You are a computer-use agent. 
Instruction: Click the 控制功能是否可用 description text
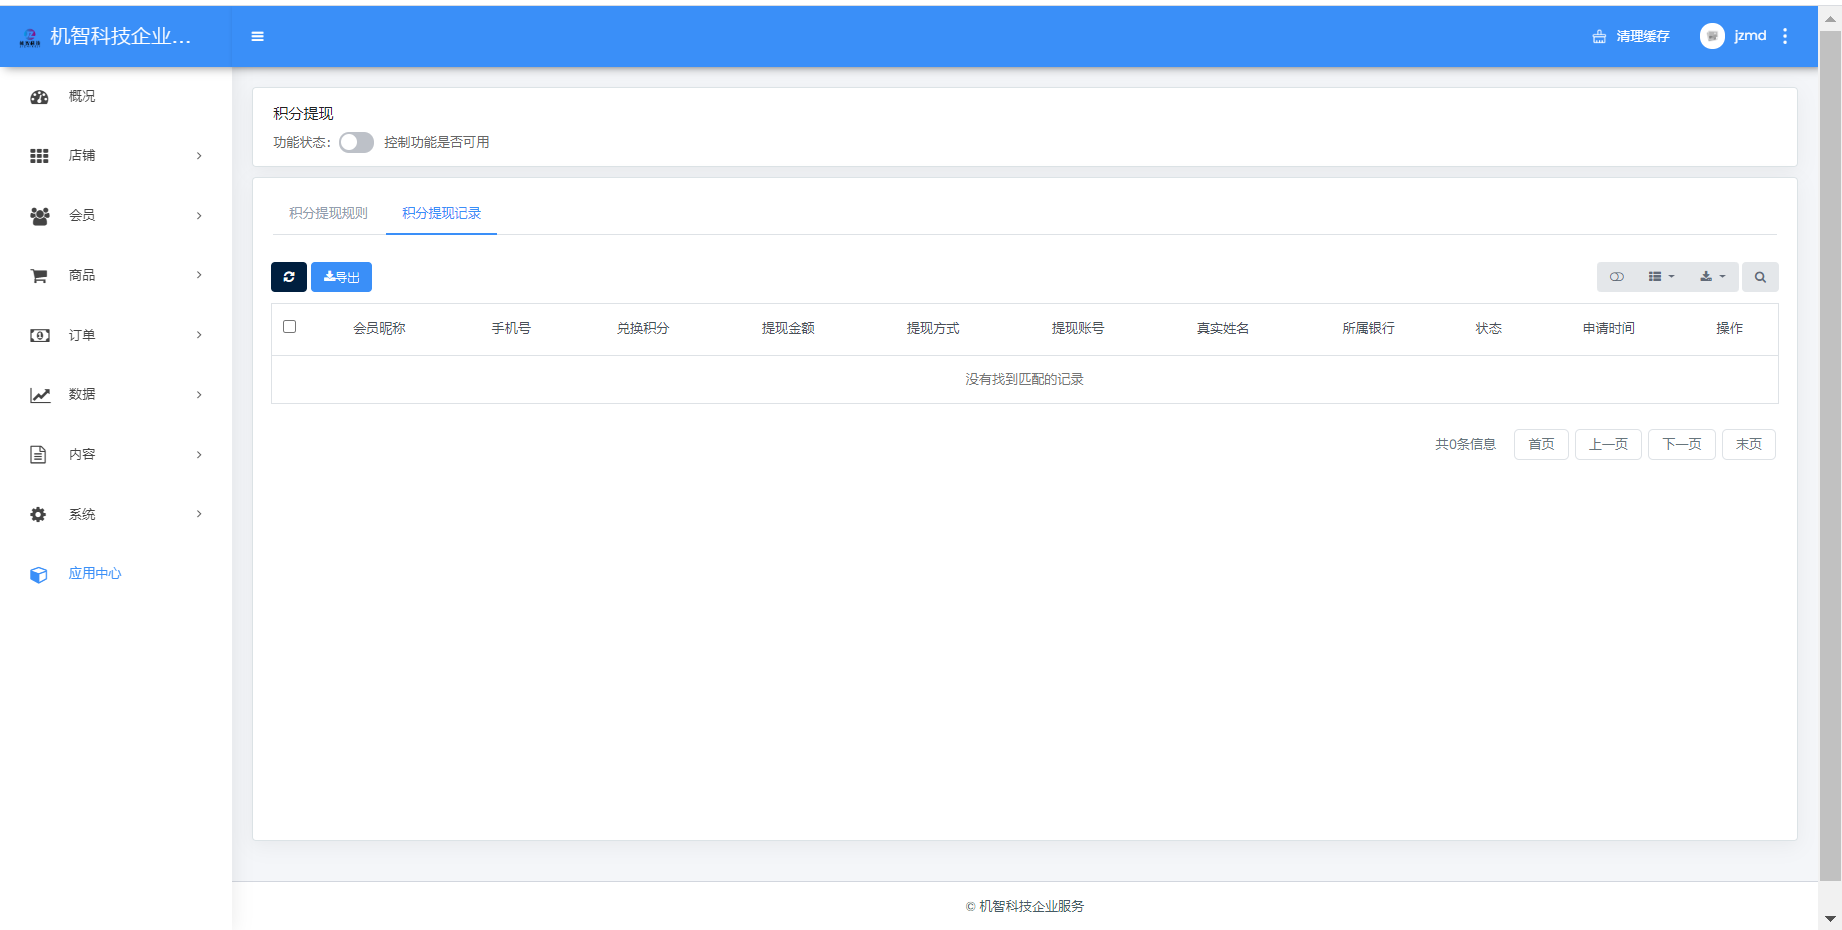[437, 142]
